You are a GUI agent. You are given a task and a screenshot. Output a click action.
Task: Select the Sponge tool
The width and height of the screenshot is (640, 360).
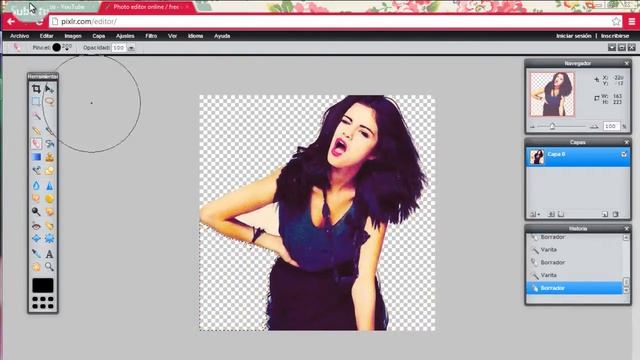49,198
